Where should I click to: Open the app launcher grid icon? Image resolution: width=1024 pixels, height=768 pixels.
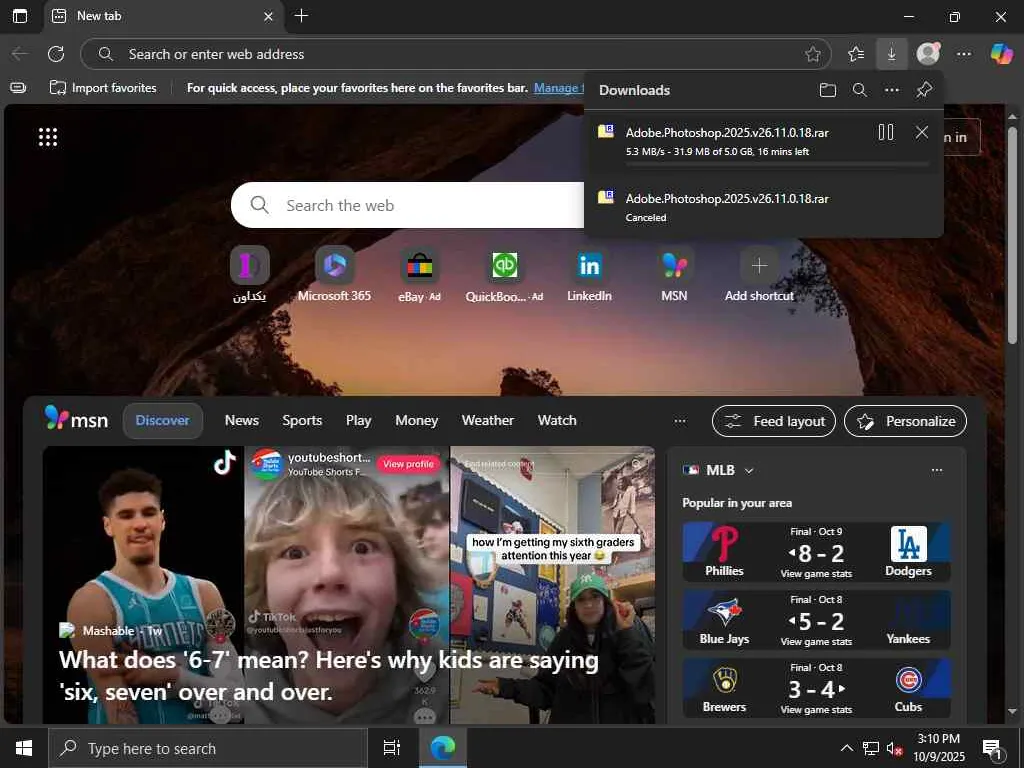click(48, 137)
